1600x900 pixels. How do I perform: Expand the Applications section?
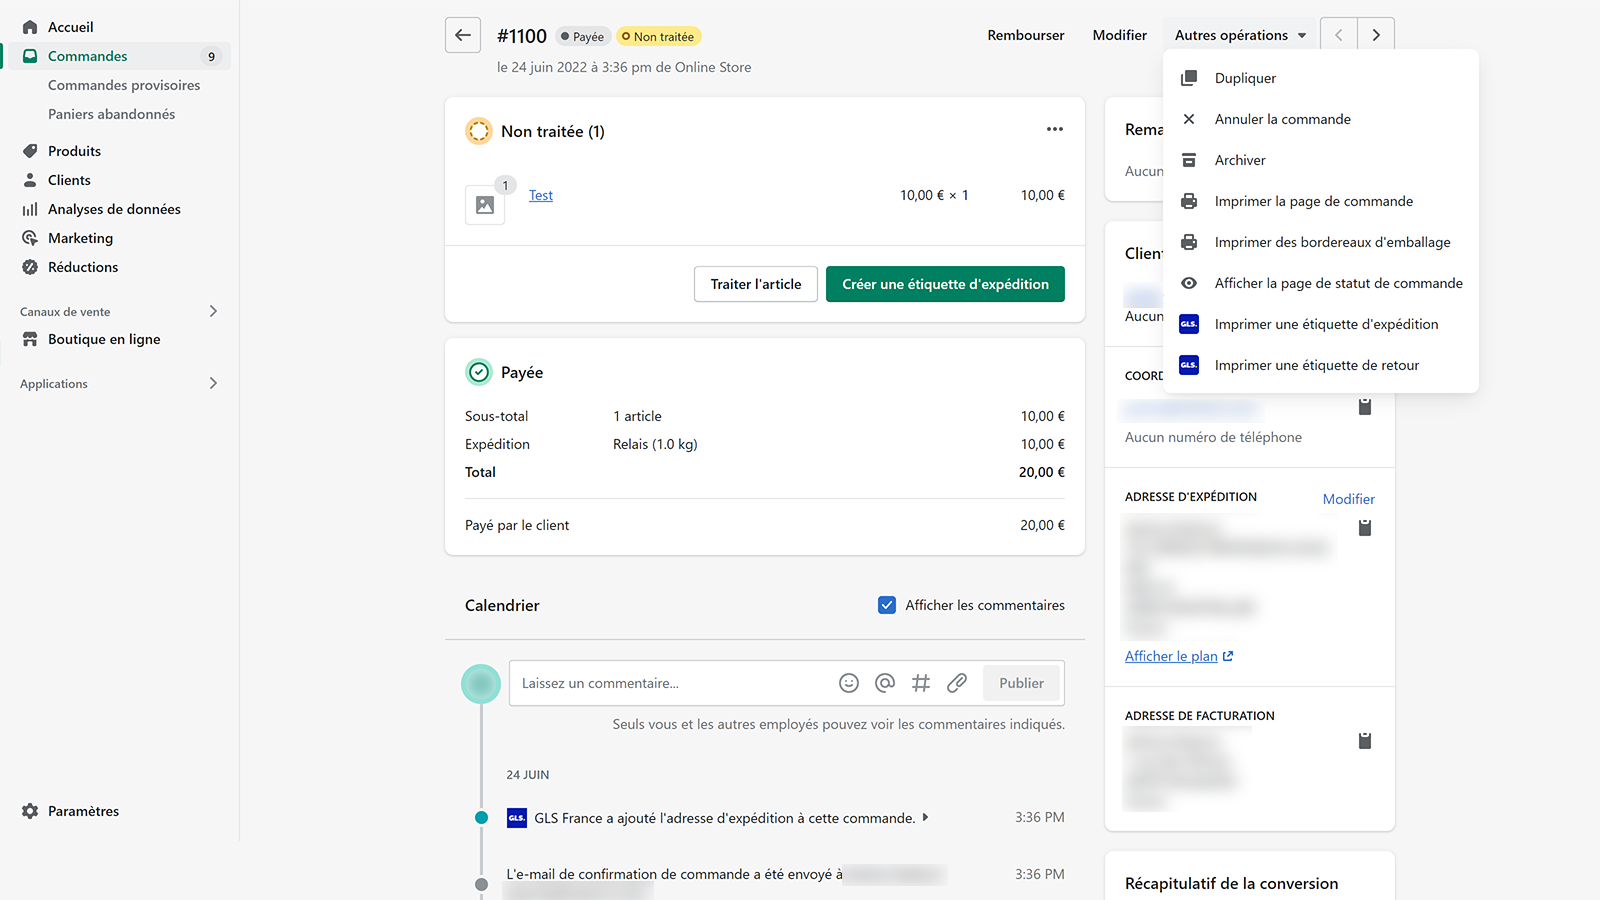[x=213, y=383]
